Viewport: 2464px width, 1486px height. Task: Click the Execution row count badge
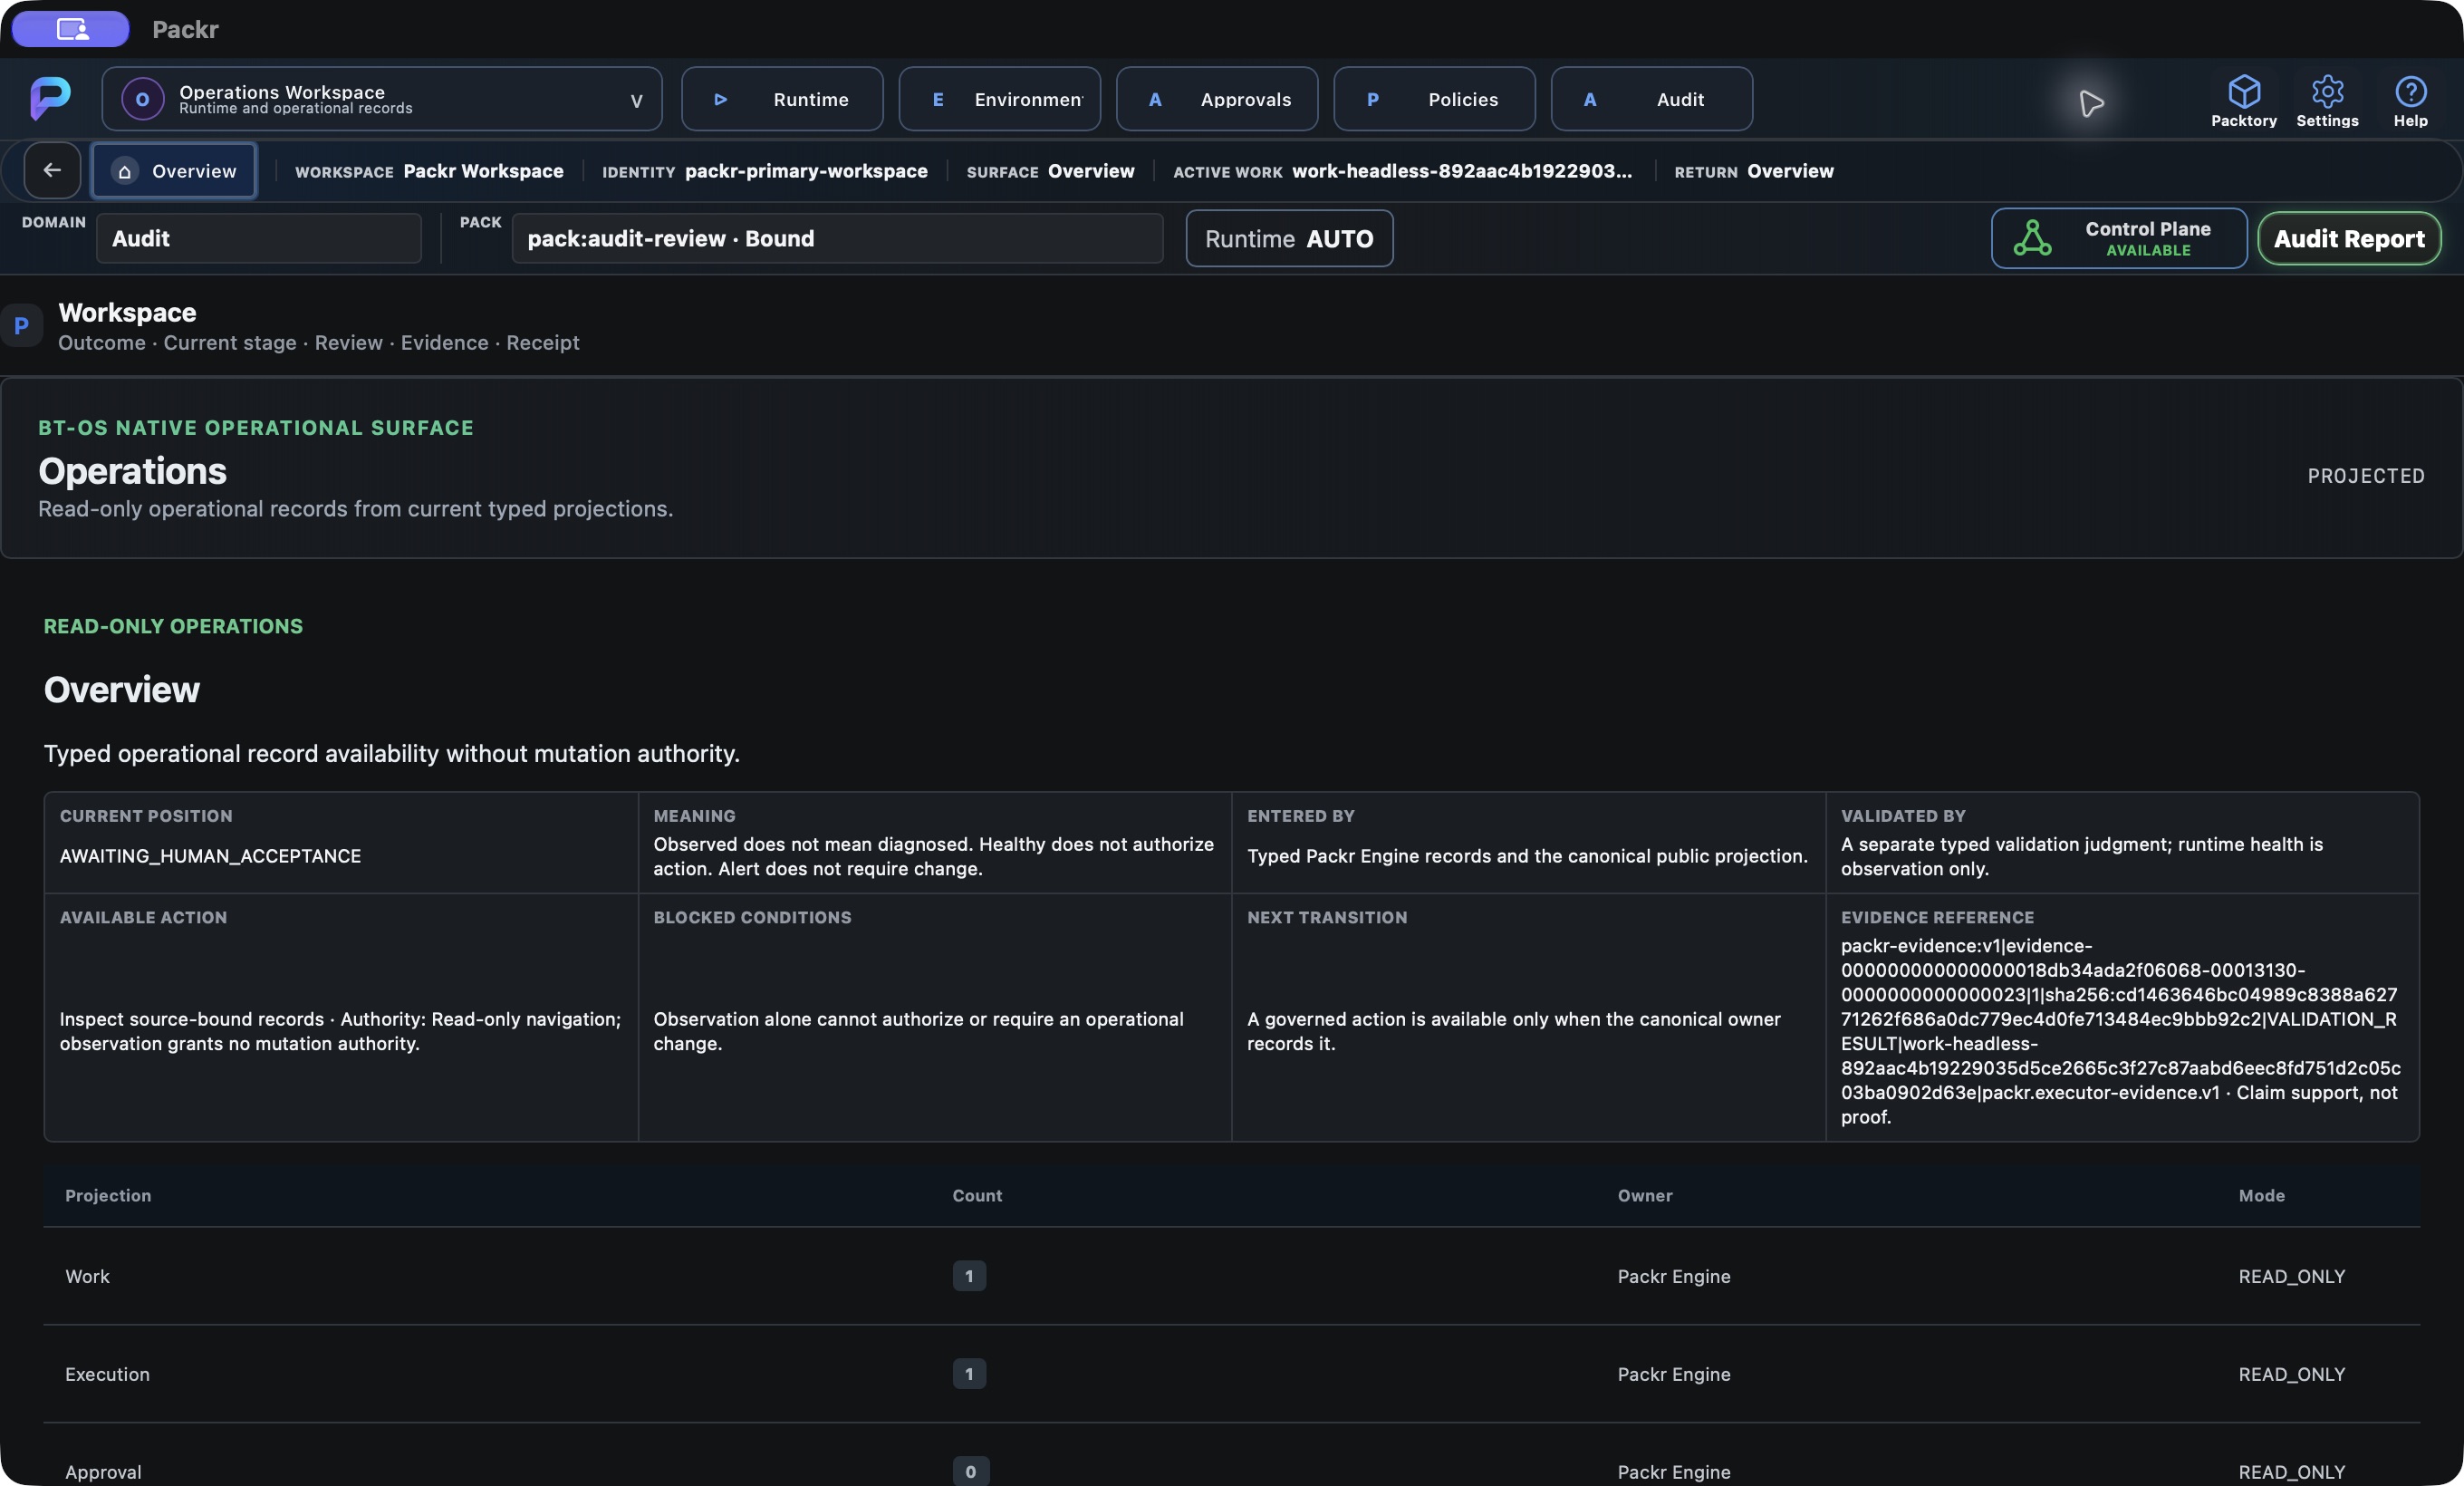point(968,1374)
